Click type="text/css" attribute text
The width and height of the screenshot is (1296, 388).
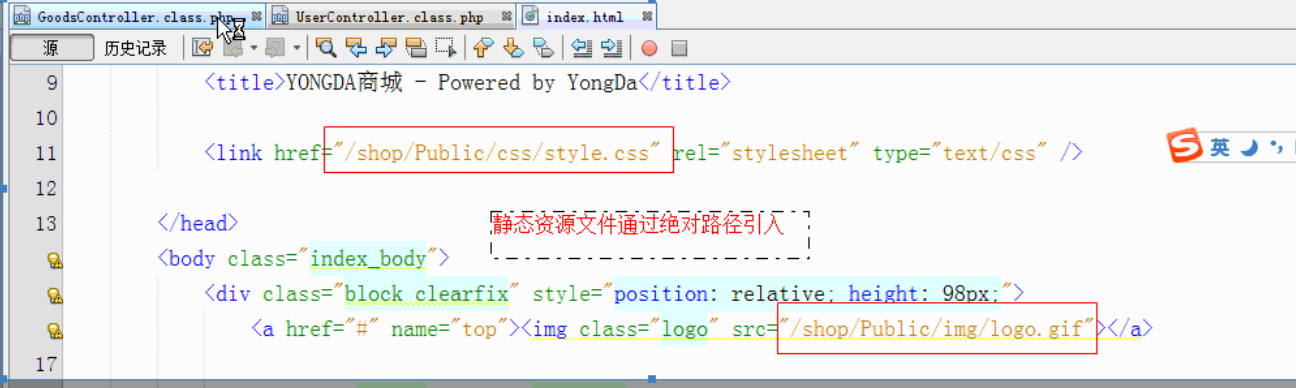[x=961, y=153]
